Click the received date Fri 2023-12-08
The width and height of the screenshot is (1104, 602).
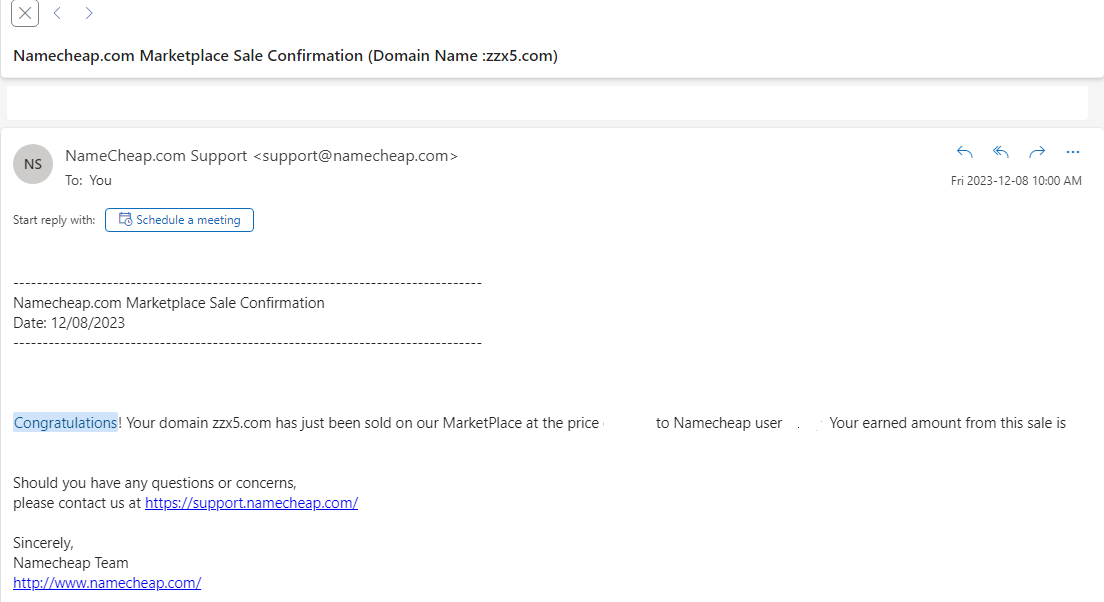(x=1016, y=181)
